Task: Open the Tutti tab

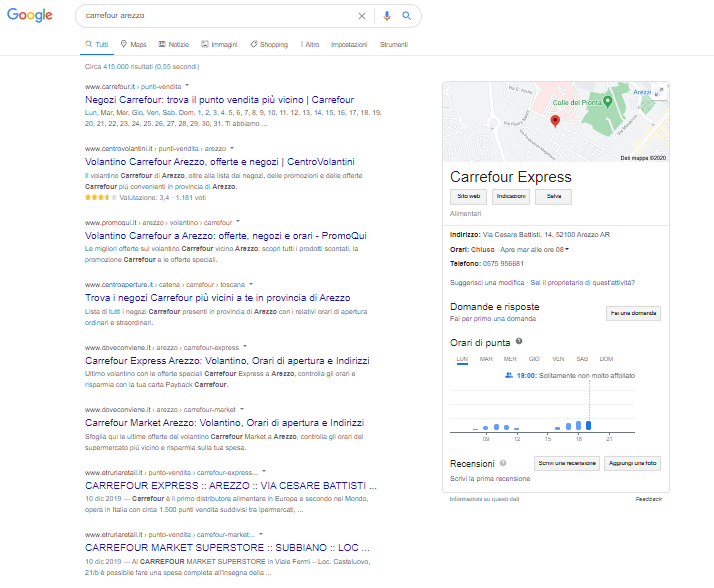Action: 97,44
